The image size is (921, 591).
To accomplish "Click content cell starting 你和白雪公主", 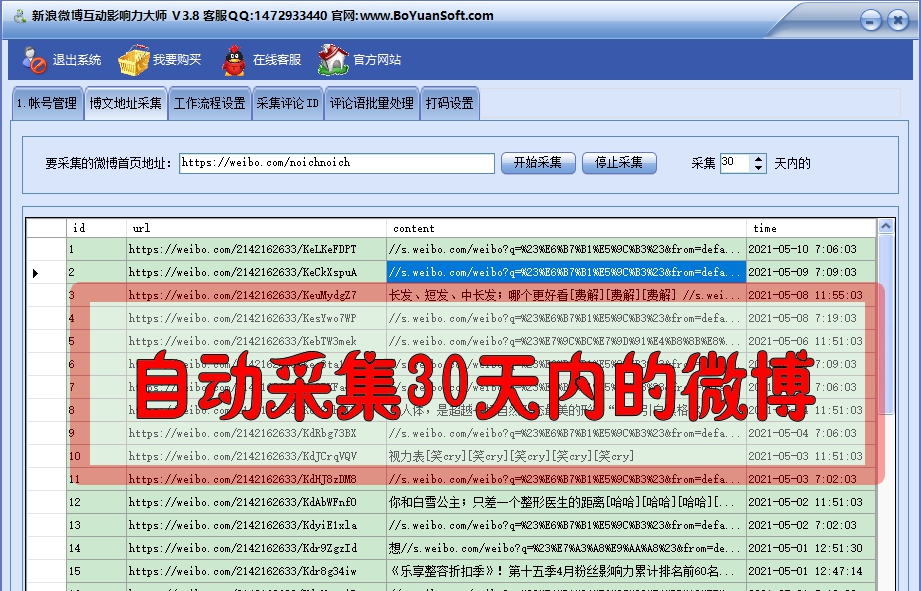I will (x=566, y=502).
